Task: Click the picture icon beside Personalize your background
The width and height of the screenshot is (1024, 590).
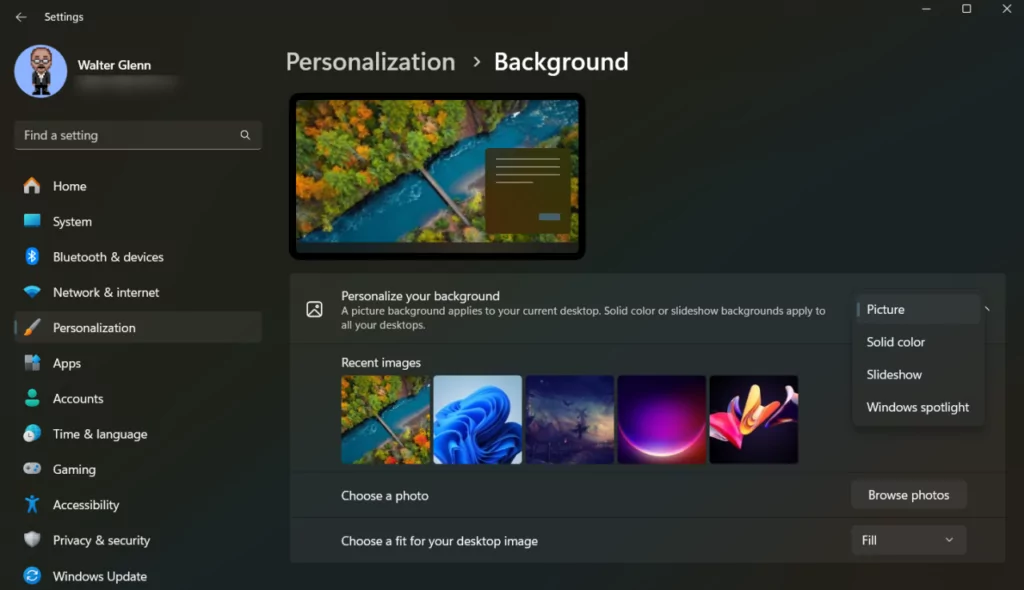Action: click(x=314, y=310)
